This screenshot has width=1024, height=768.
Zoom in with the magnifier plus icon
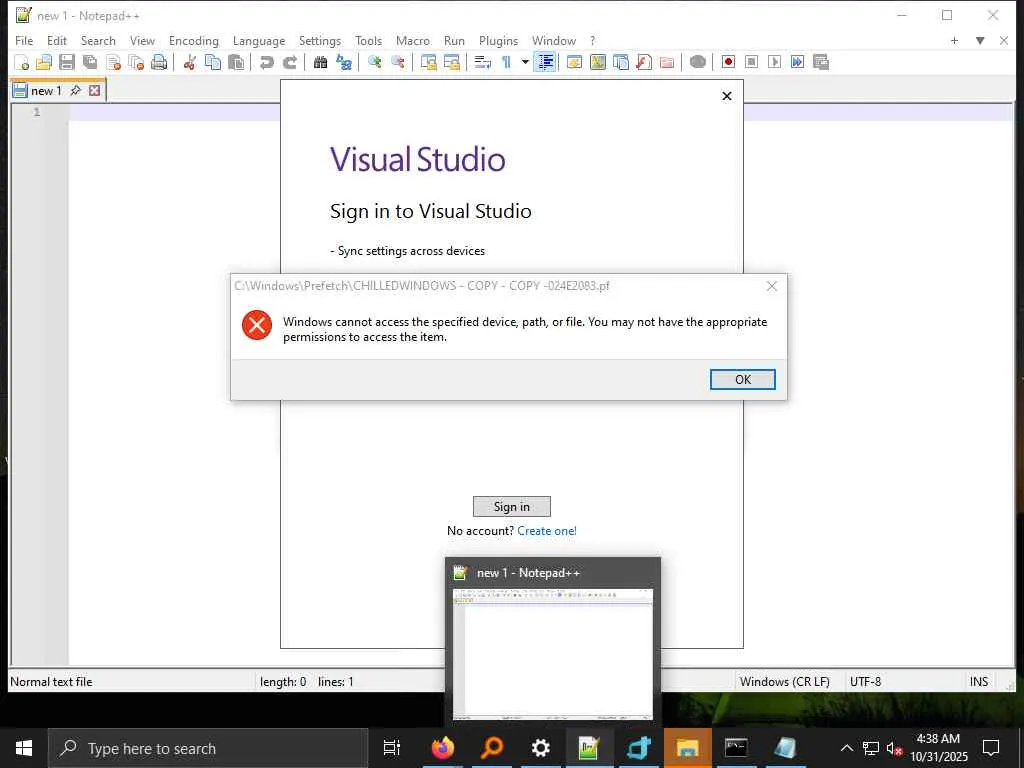pos(374,62)
